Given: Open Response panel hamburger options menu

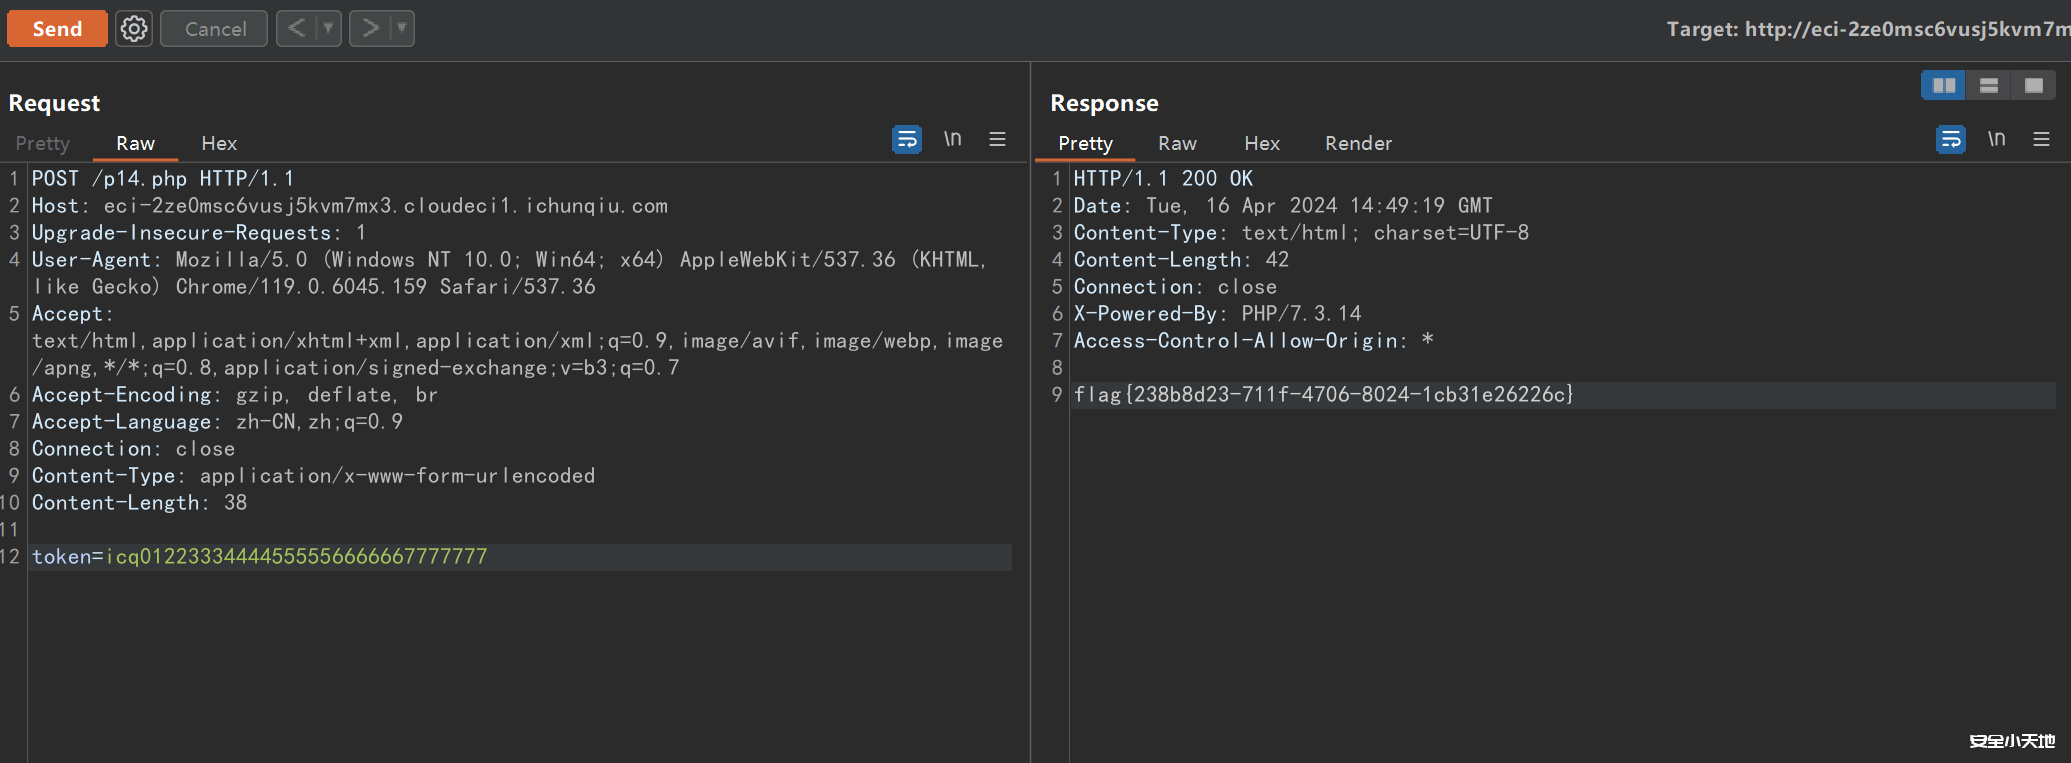Looking at the screenshot, I should pos(2041,139).
